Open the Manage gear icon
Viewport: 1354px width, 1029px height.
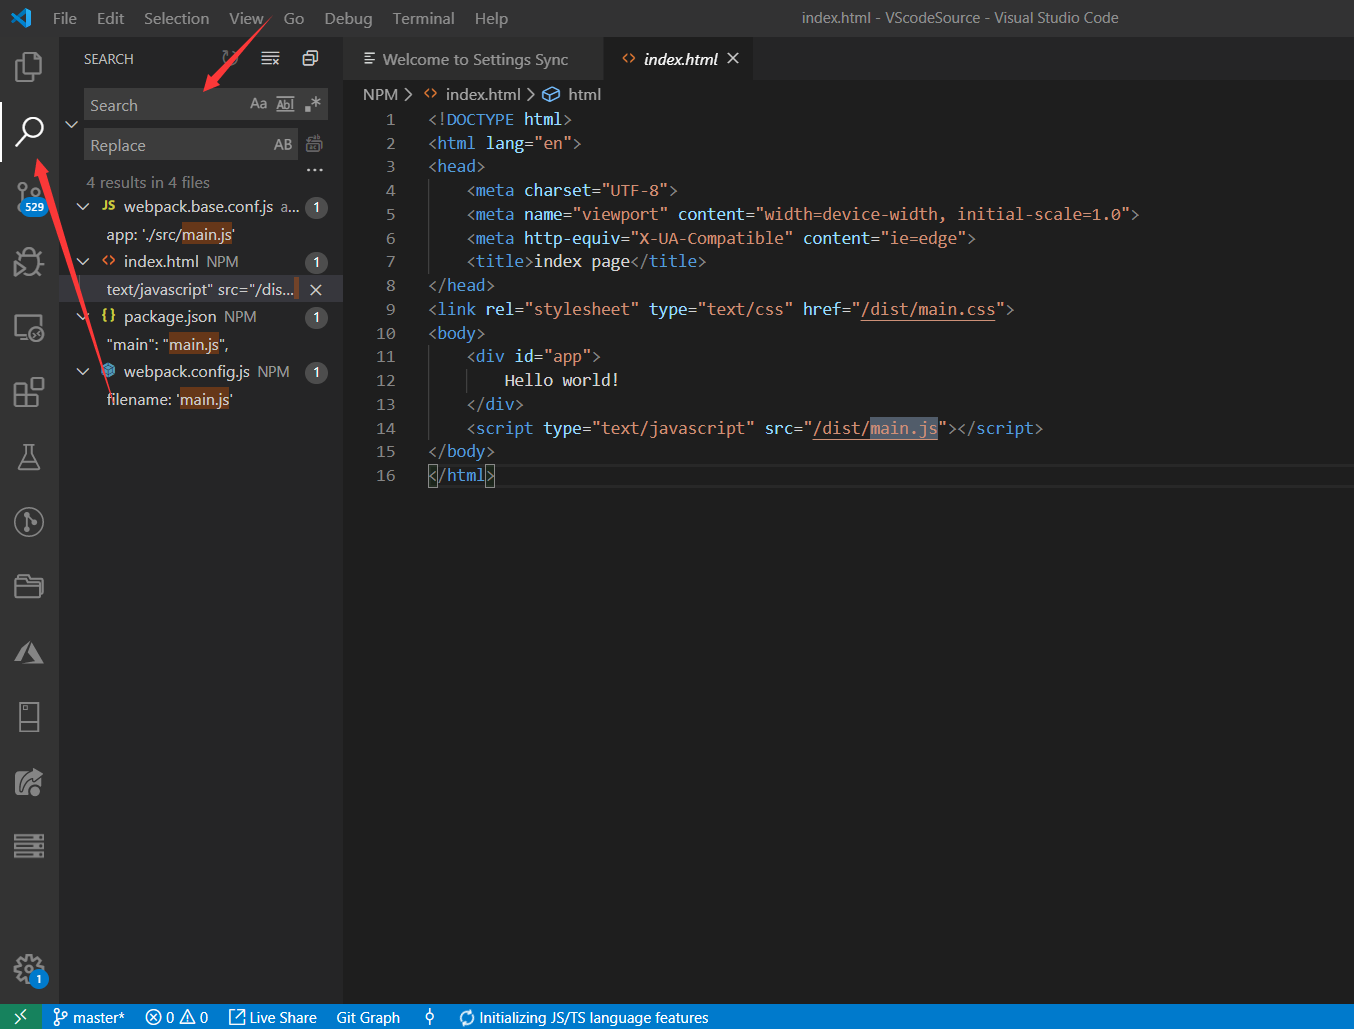29,968
